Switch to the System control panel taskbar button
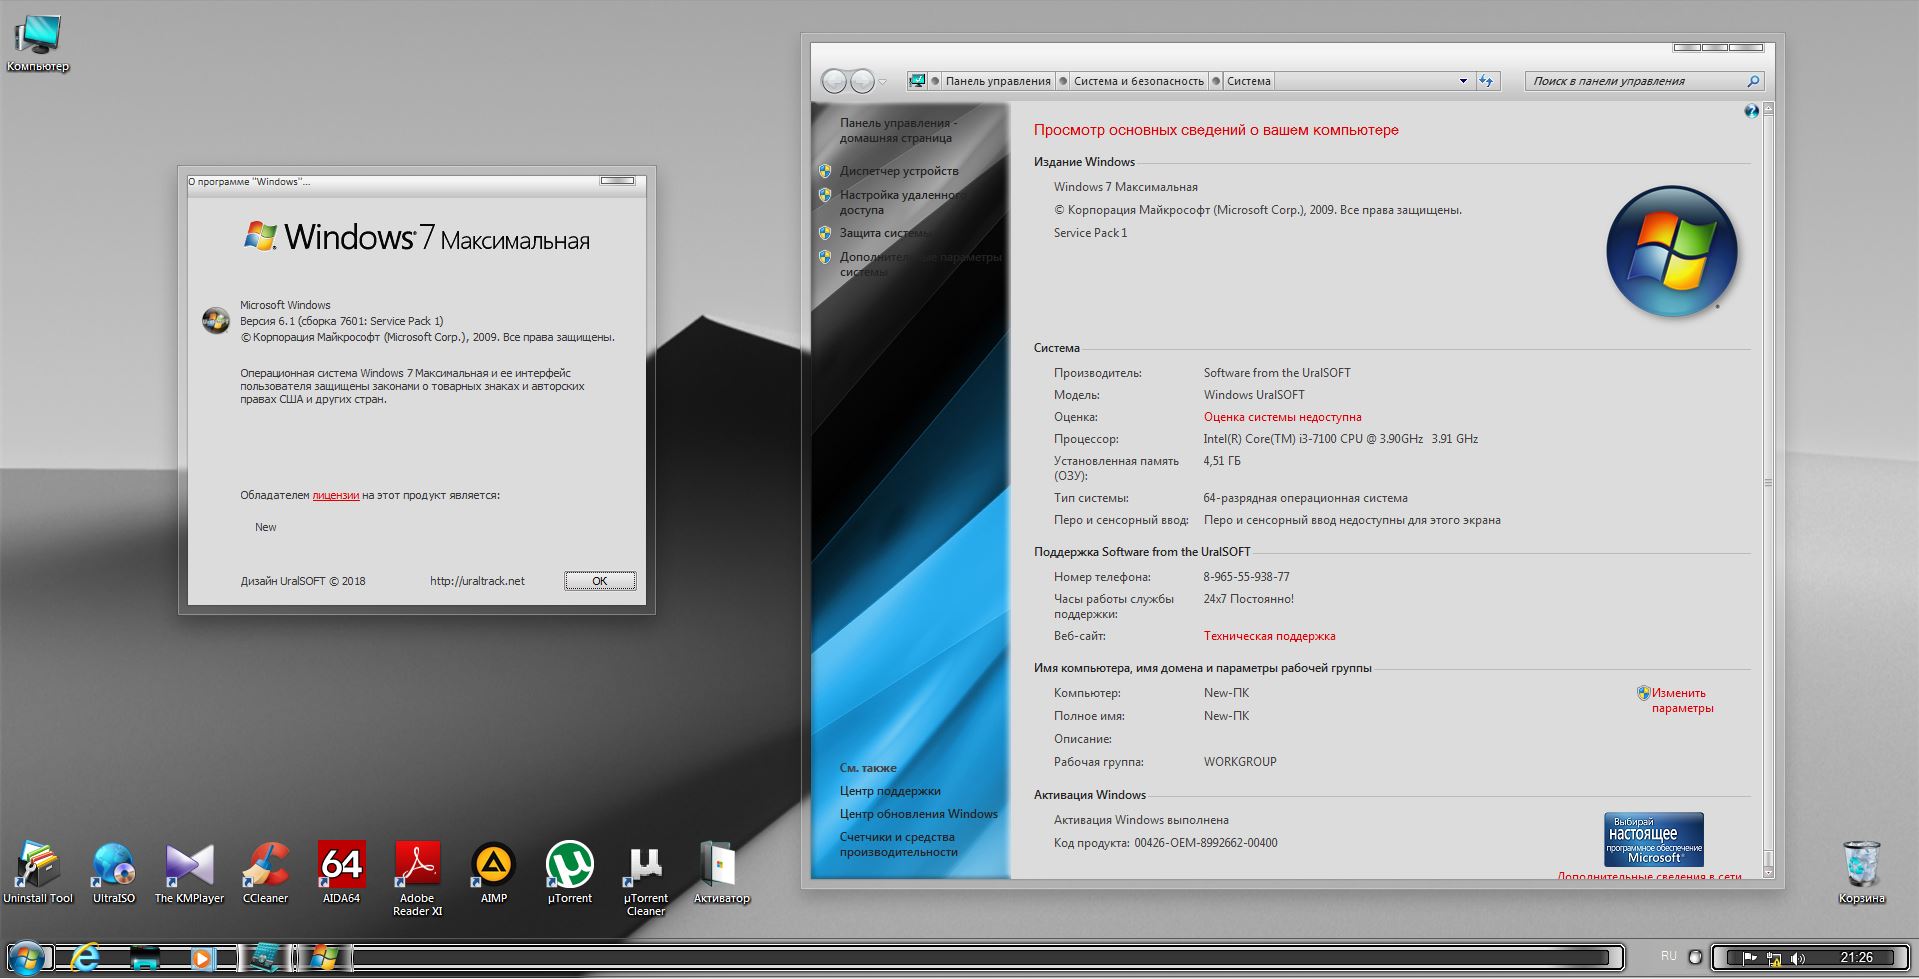Image resolution: width=1919 pixels, height=979 pixels. click(x=265, y=957)
